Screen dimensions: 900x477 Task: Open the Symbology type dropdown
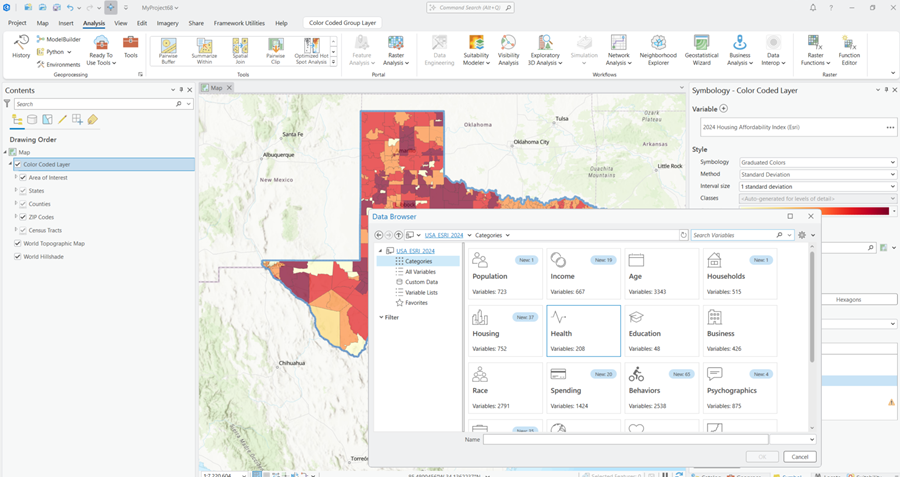point(817,162)
